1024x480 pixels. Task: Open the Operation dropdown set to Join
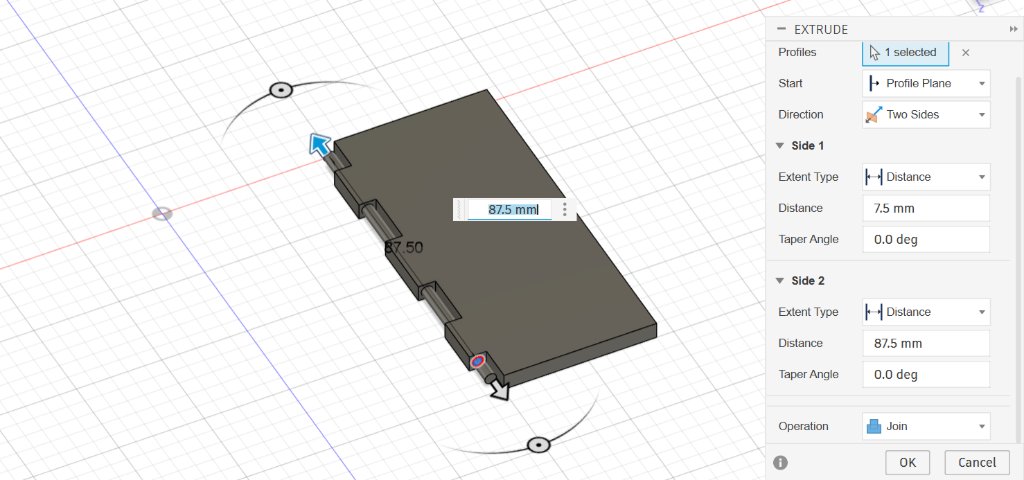pyautogui.click(x=926, y=426)
